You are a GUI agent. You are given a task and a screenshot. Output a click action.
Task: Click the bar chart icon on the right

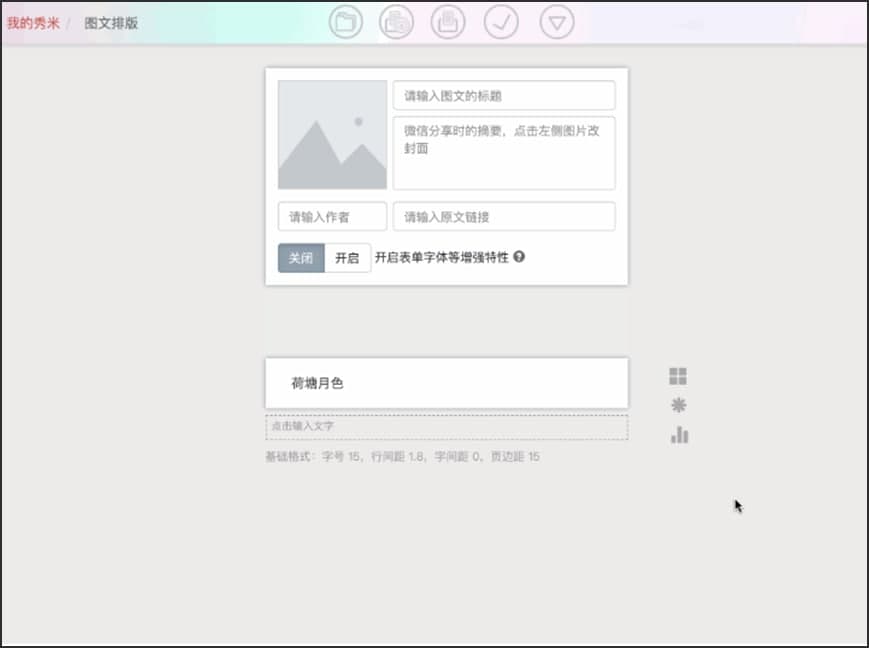[x=679, y=435]
